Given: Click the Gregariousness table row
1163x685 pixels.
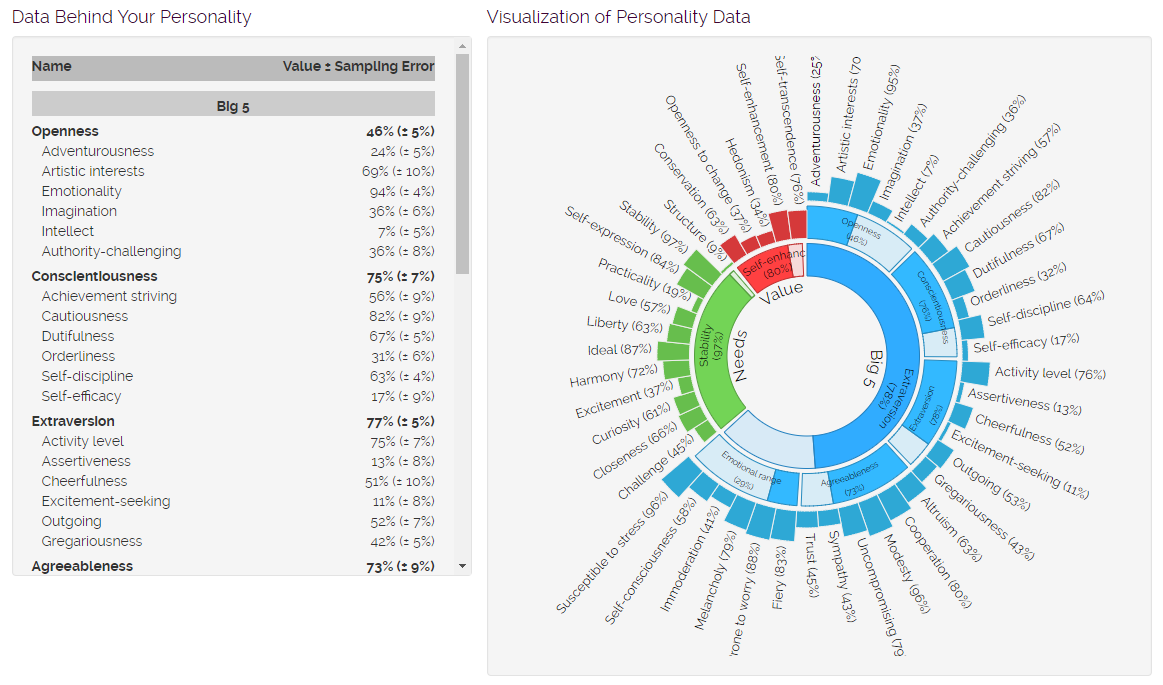Looking at the screenshot, I should point(233,542).
